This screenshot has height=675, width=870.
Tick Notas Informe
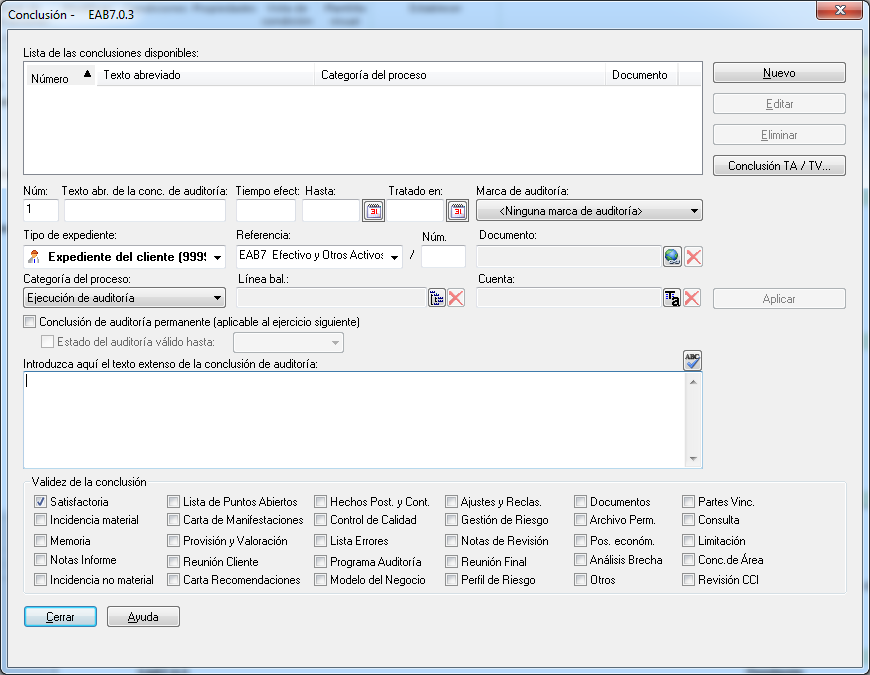40,560
